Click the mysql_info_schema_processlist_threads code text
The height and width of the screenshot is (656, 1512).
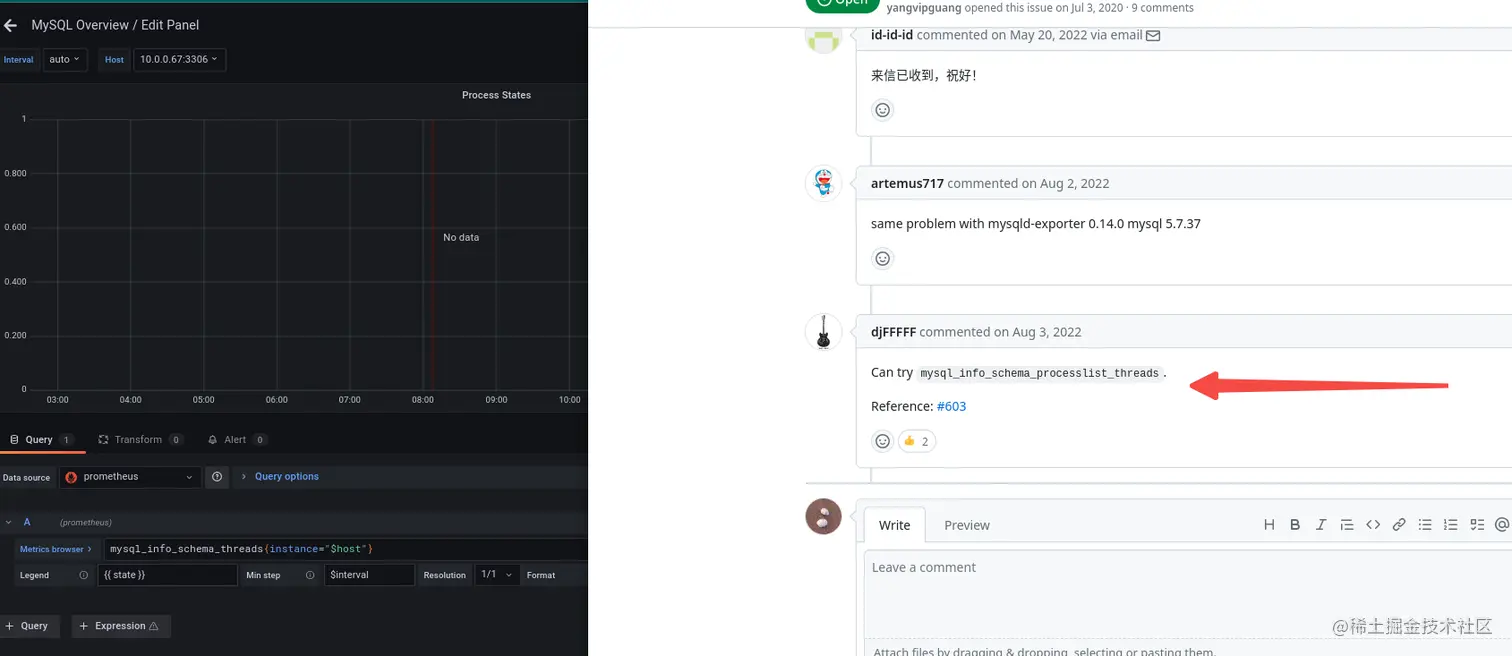[1039, 373]
